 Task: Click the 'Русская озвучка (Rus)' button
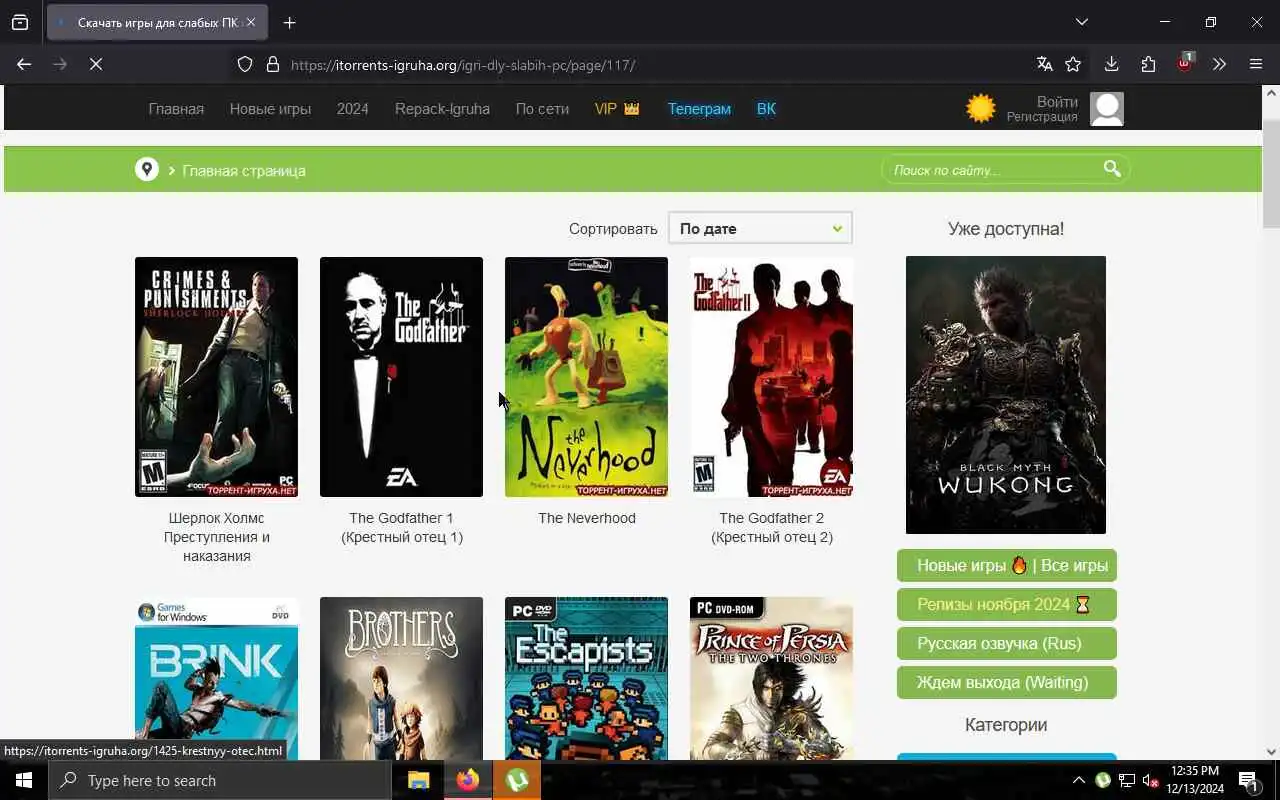point(1007,643)
